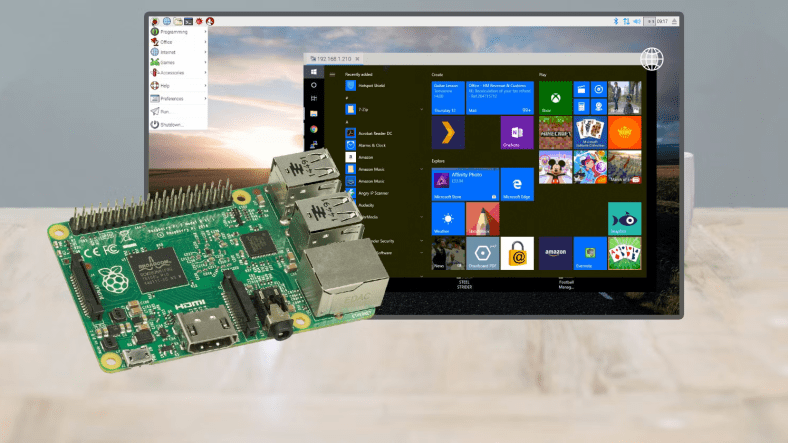Open the Microsoft Solitaire Collection tile
The width and height of the screenshot is (788, 443).
pos(590,133)
